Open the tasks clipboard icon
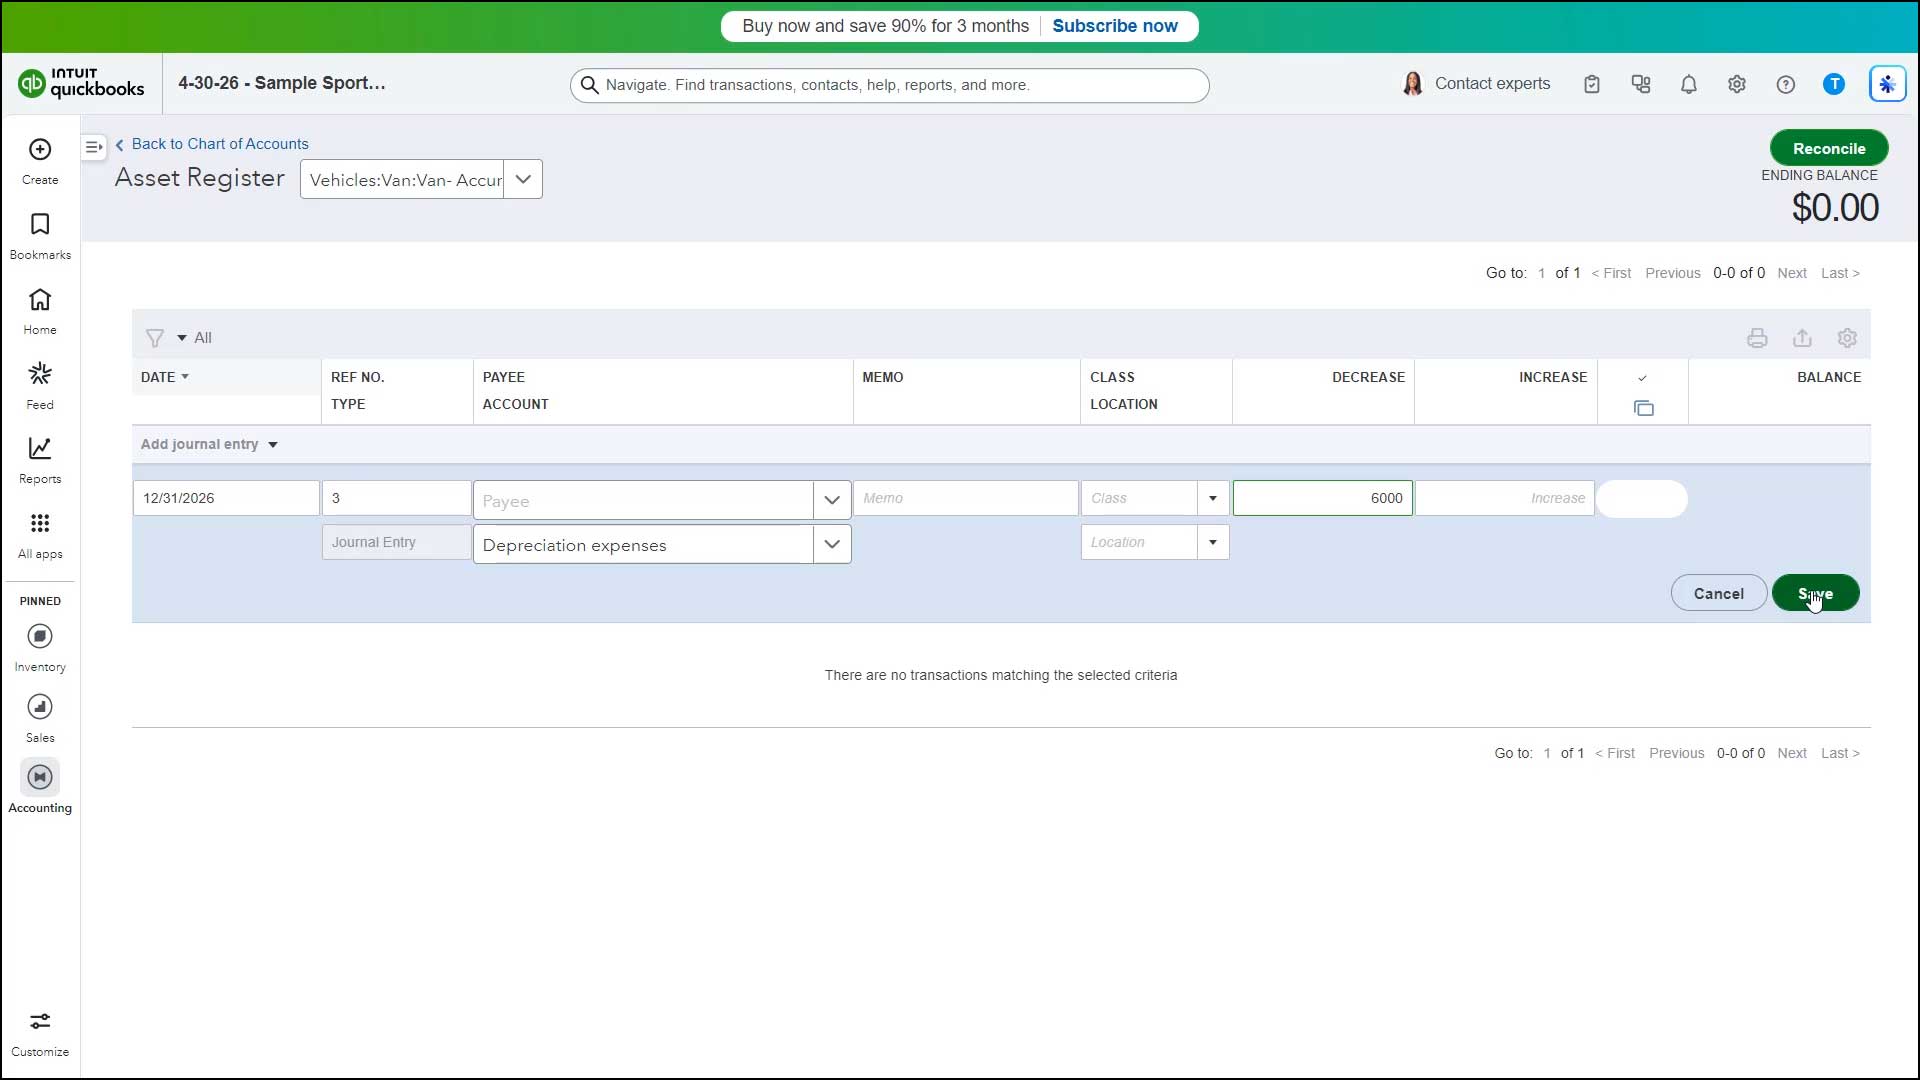 coord(1592,85)
